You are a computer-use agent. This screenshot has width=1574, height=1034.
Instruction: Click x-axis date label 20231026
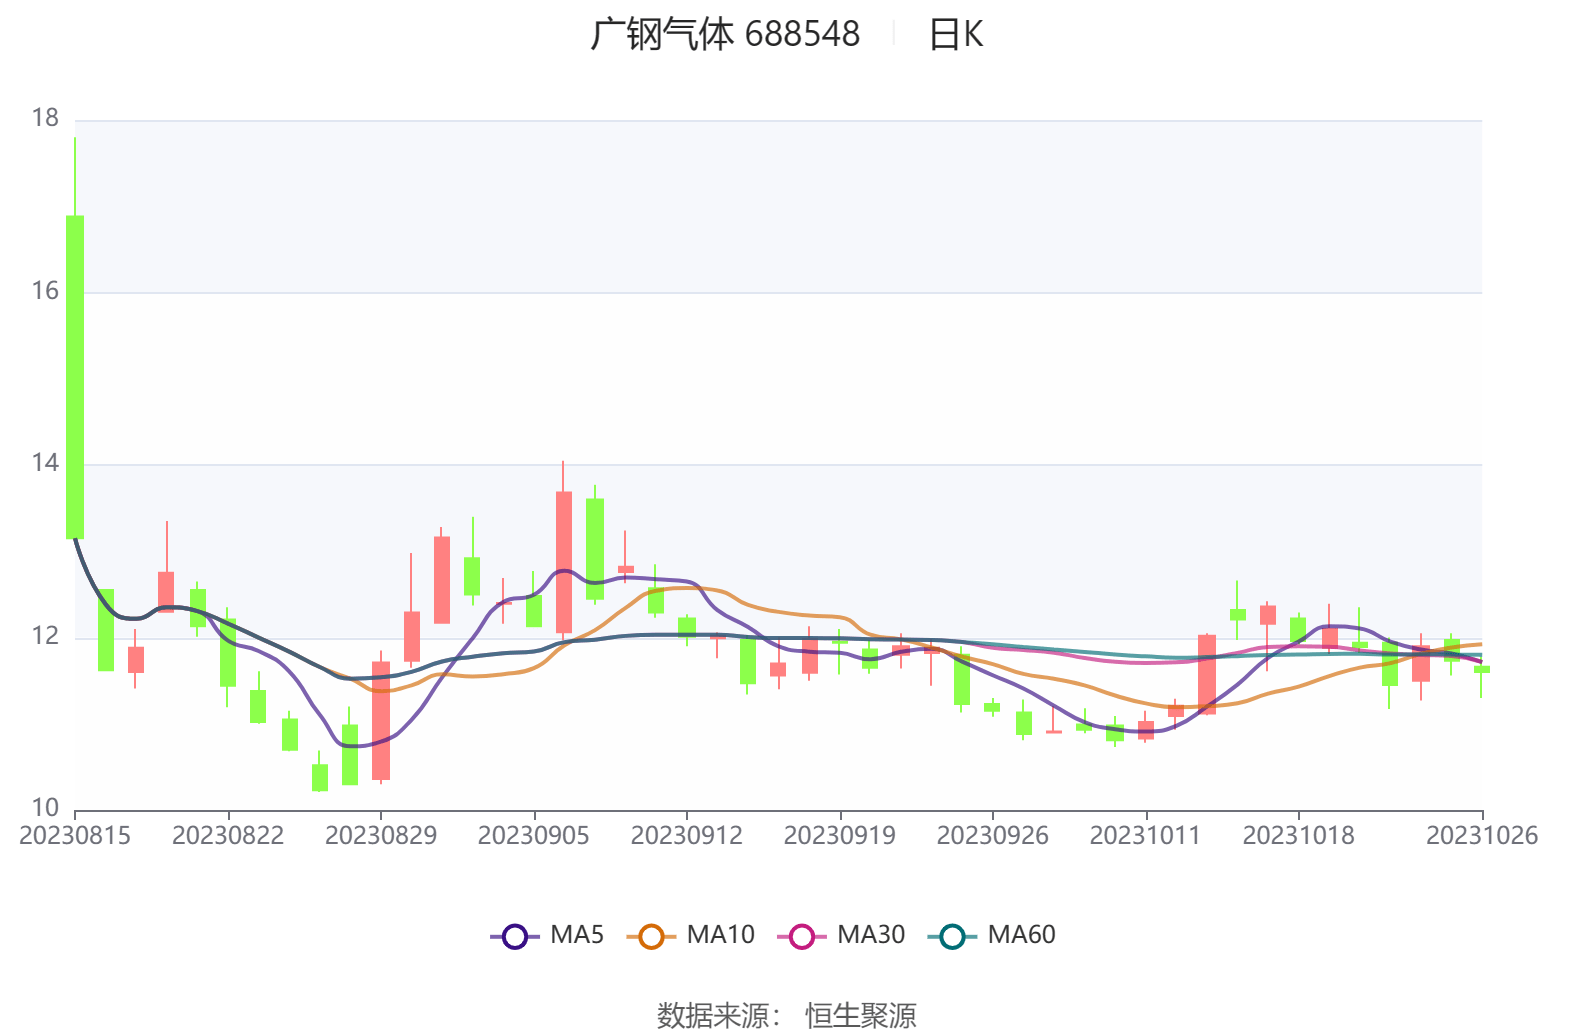[x=1482, y=836]
